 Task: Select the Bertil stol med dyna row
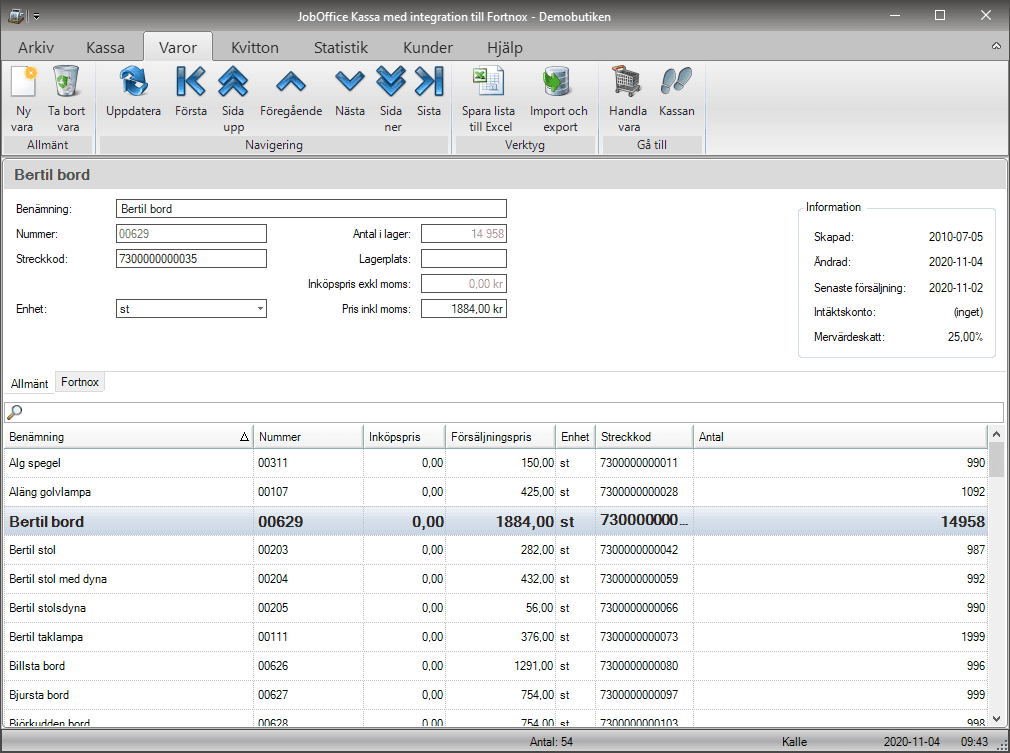[x=496, y=578]
